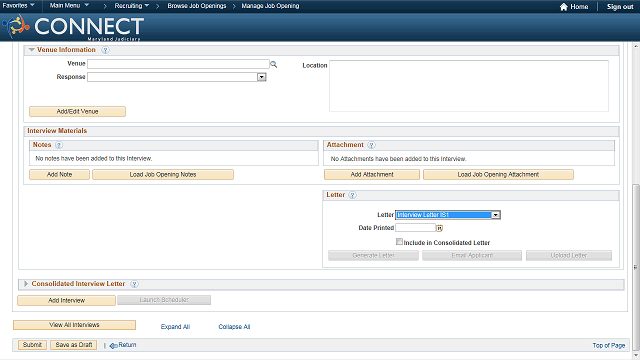Click the Load Job Opening Notes button
The height and width of the screenshot is (360, 640).
tap(163, 175)
